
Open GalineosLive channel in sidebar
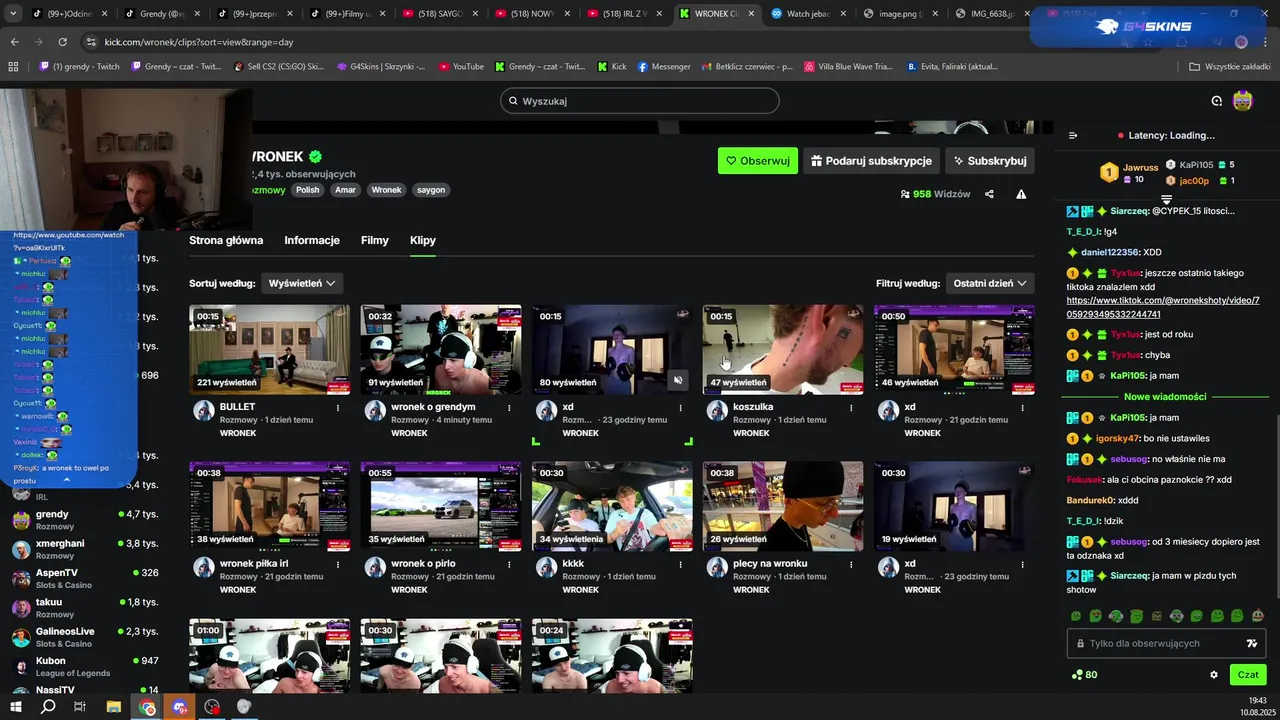pyautogui.click(x=85, y=637)
